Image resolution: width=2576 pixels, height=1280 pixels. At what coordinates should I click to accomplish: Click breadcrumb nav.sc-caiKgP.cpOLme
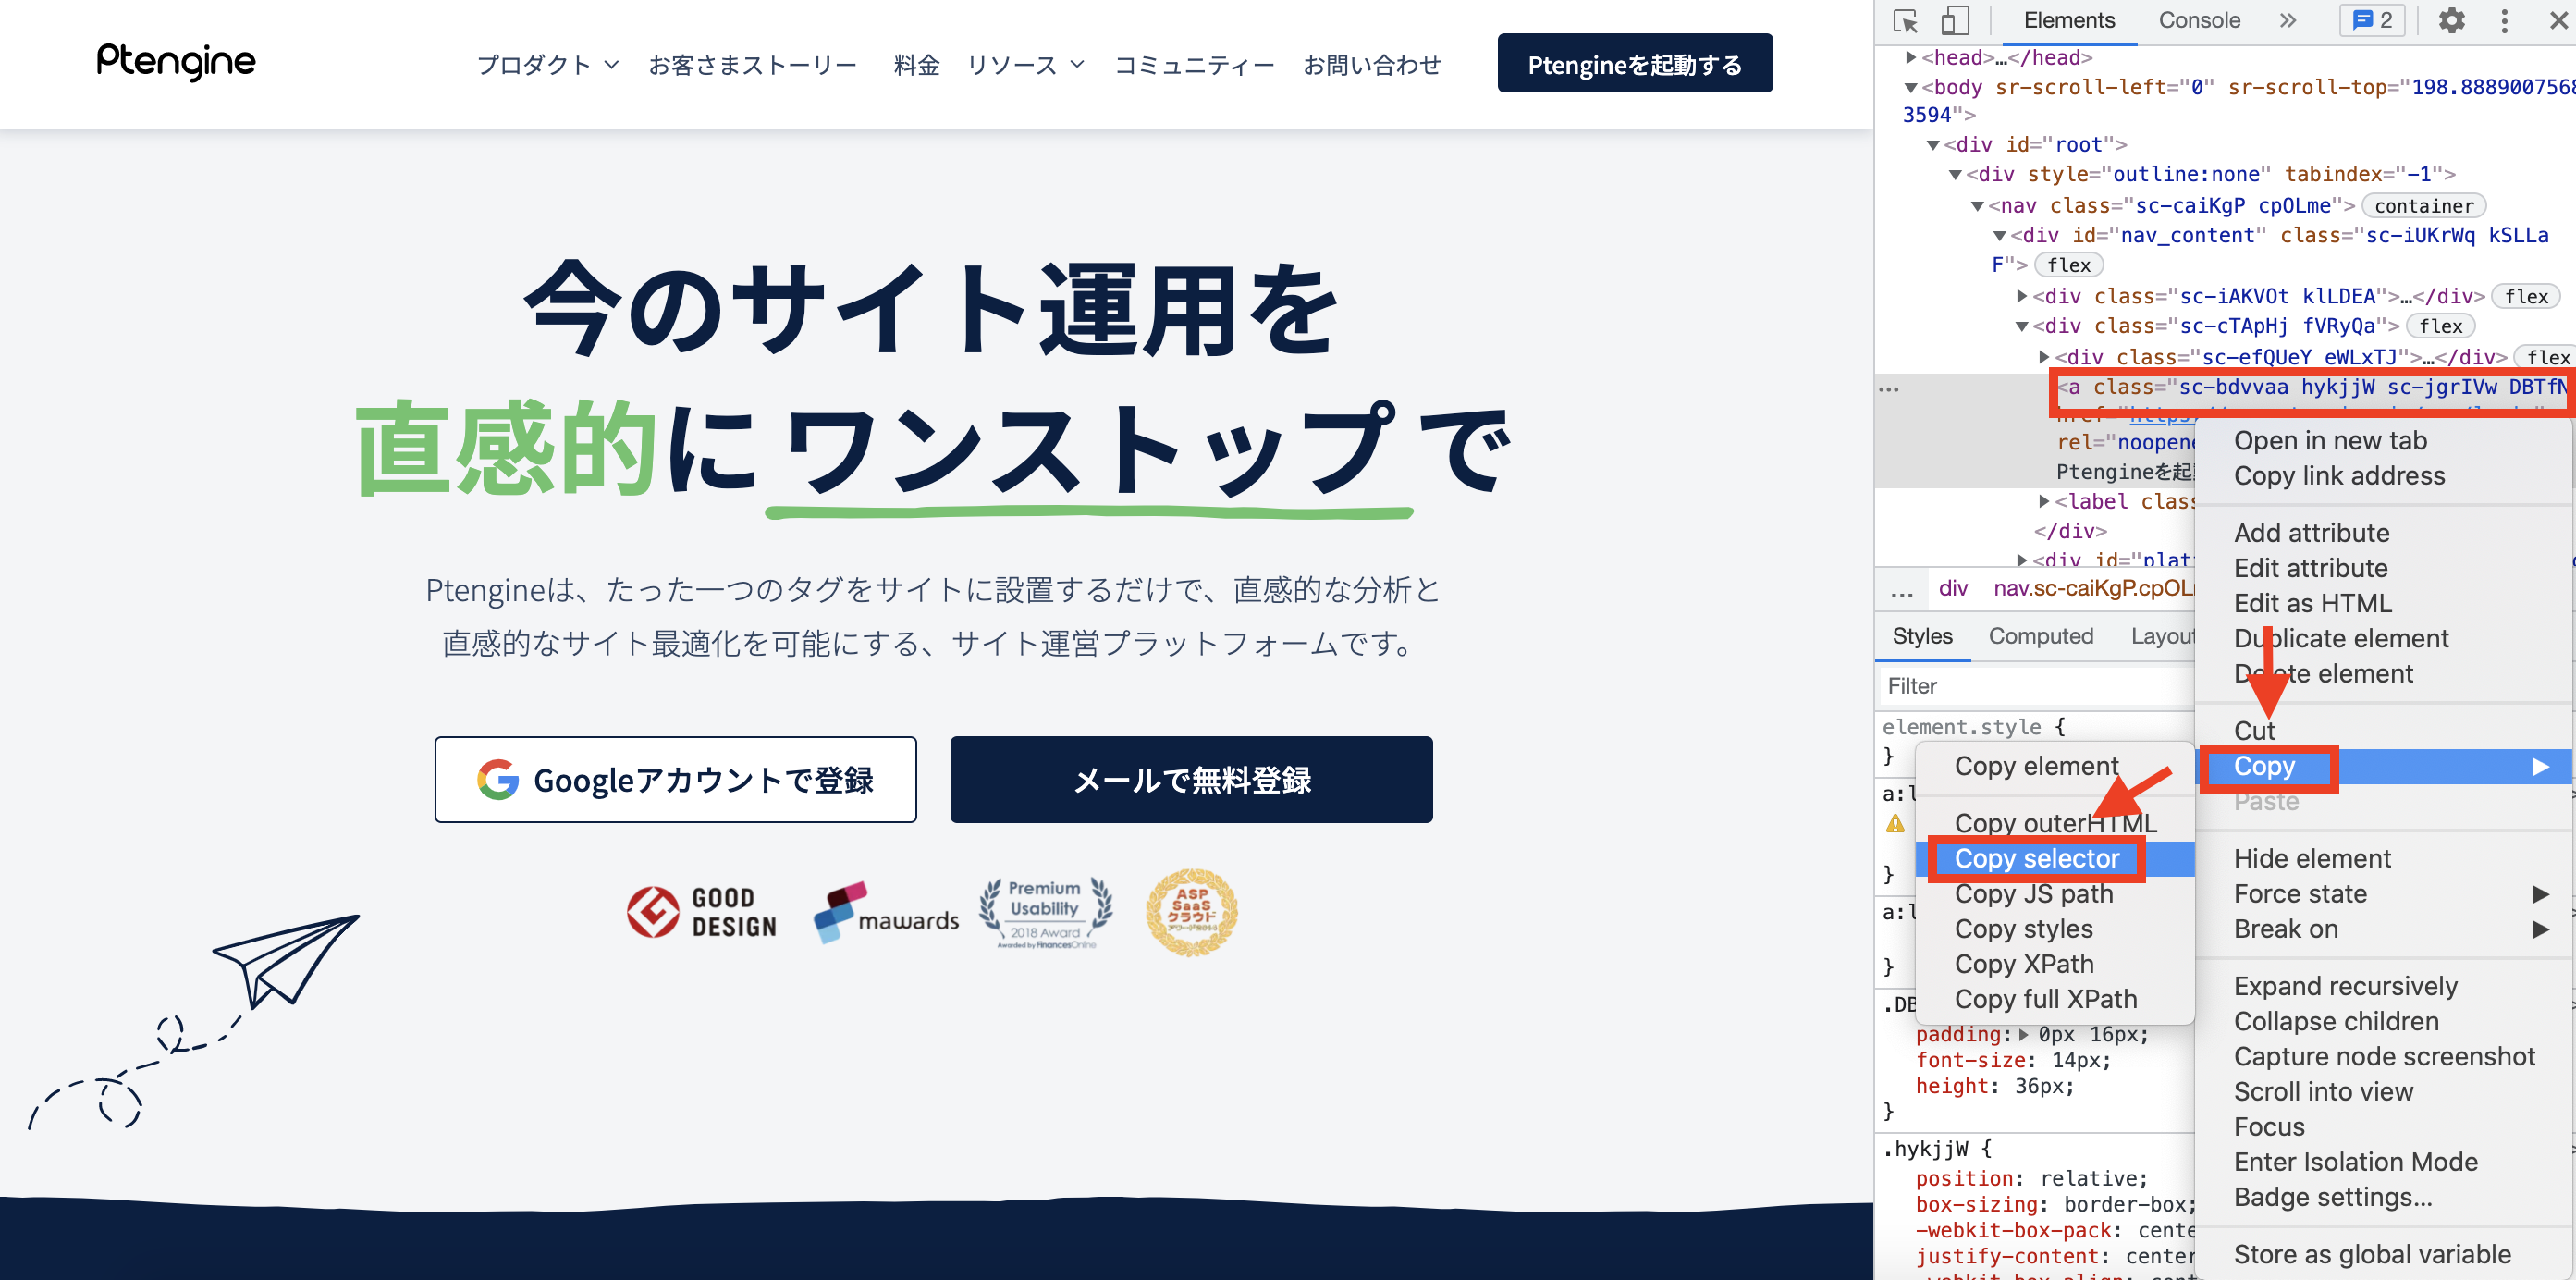(2094, 589)
